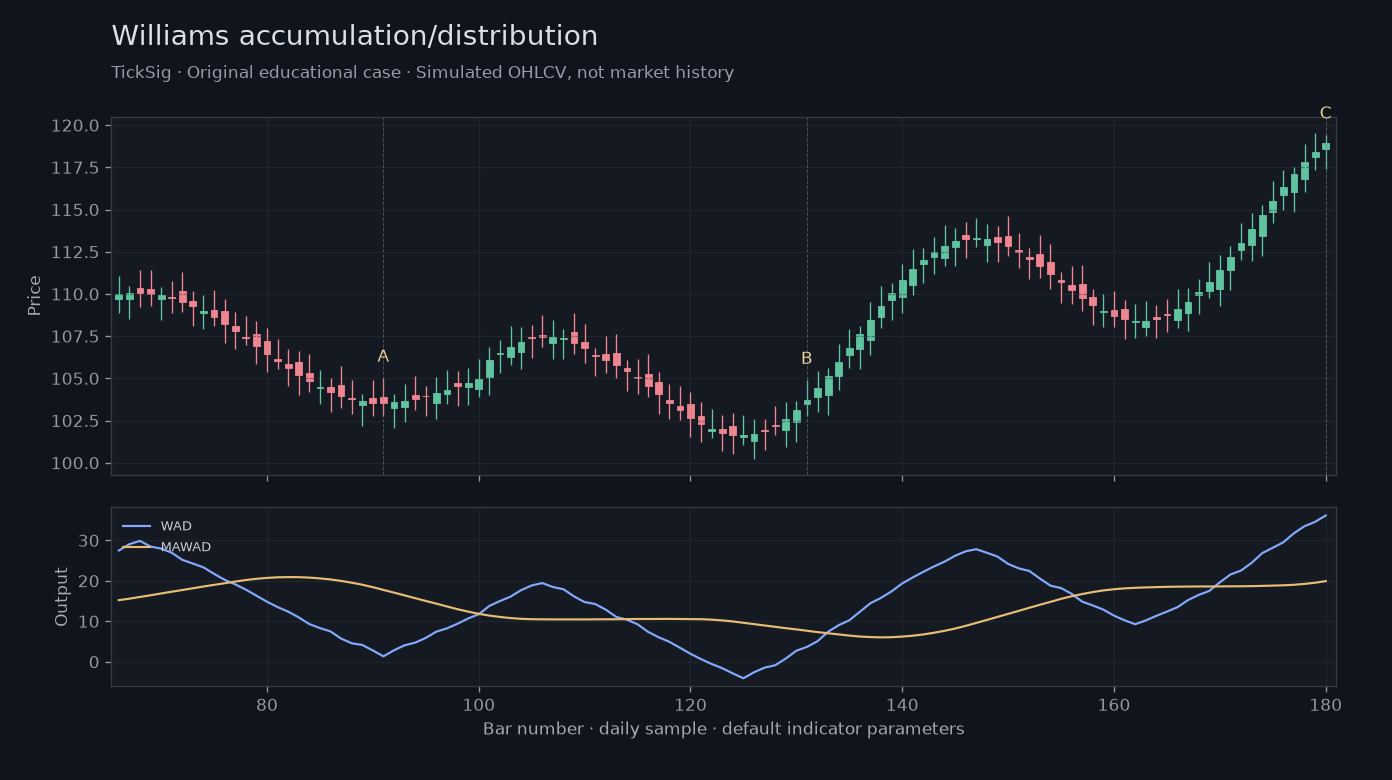The width and height of the screenshot is (1392, 780).
Task: Click the 20 output tick label
Action: pyautogui.click(x=90, y=581)
